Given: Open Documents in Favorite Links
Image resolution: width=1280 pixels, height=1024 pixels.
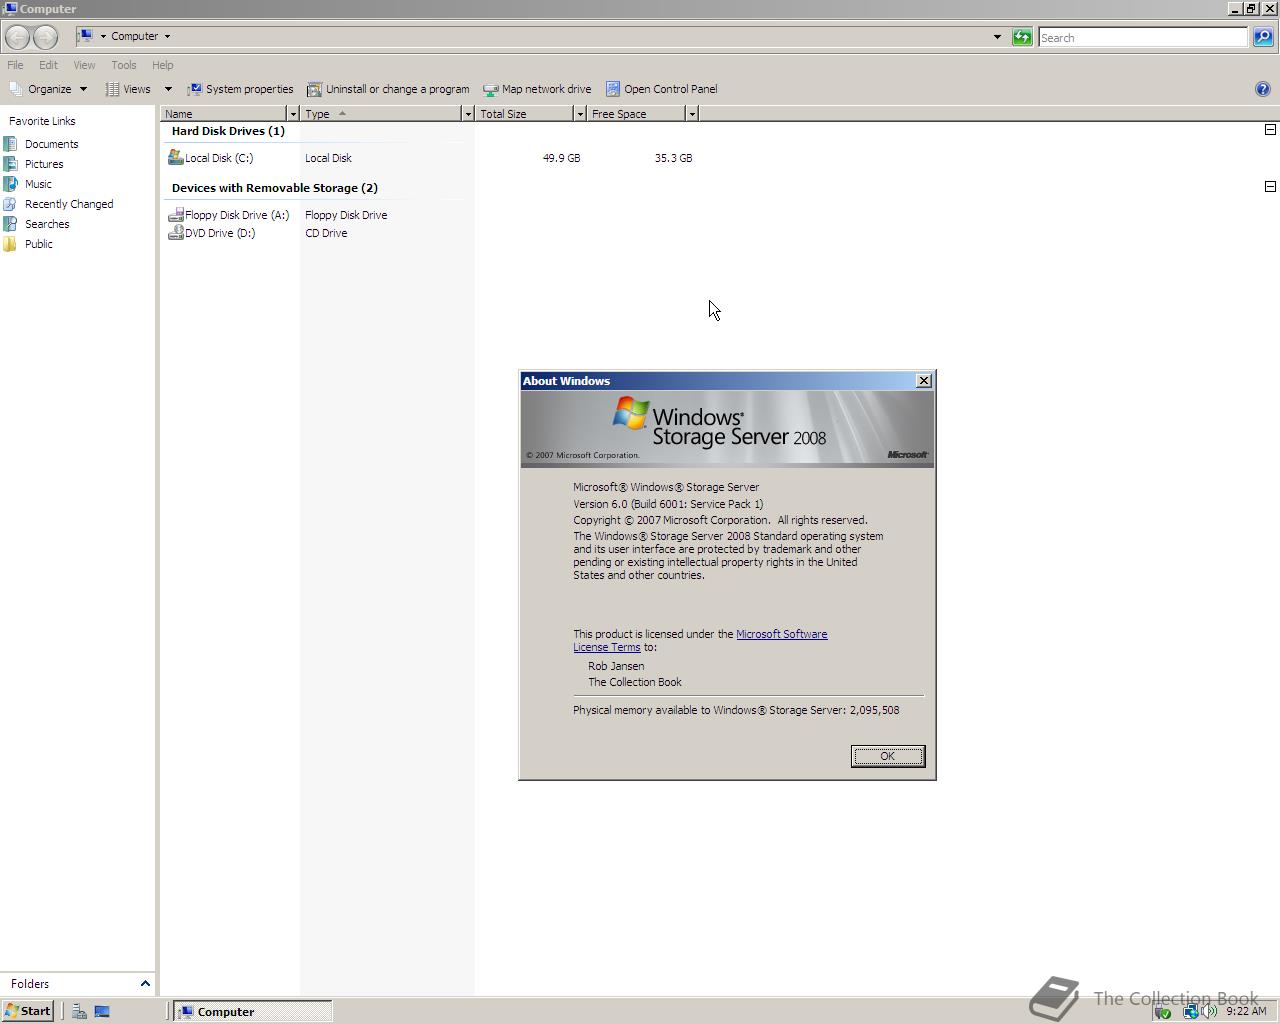Looking at the screenshot, I should pos(51,144).
